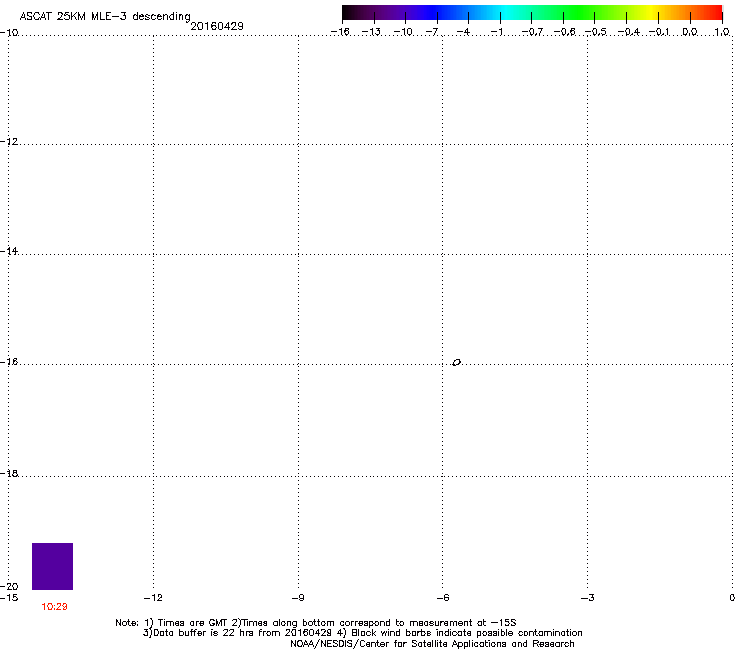The width and height of the screenshot is (740, 650).
Task: Click the yellow section of the color bar
Action: [x=651, y=13]
